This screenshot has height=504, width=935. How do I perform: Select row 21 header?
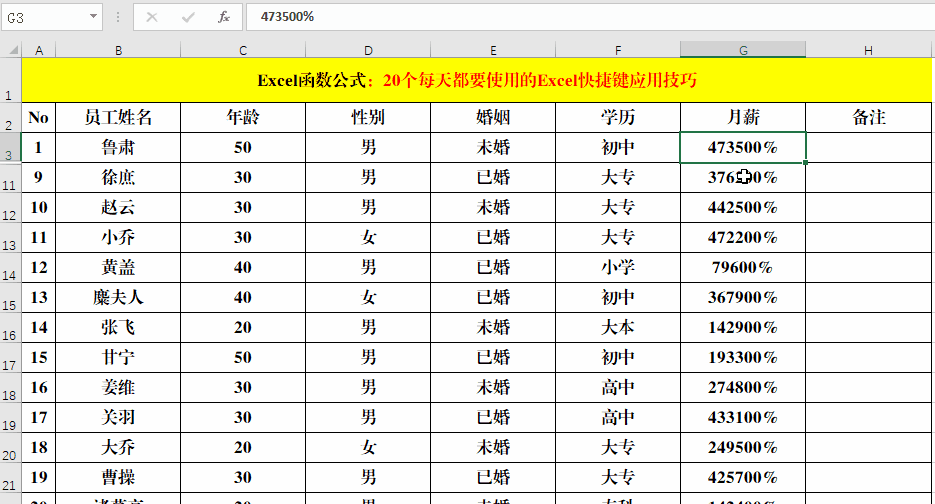pos(10,477)
